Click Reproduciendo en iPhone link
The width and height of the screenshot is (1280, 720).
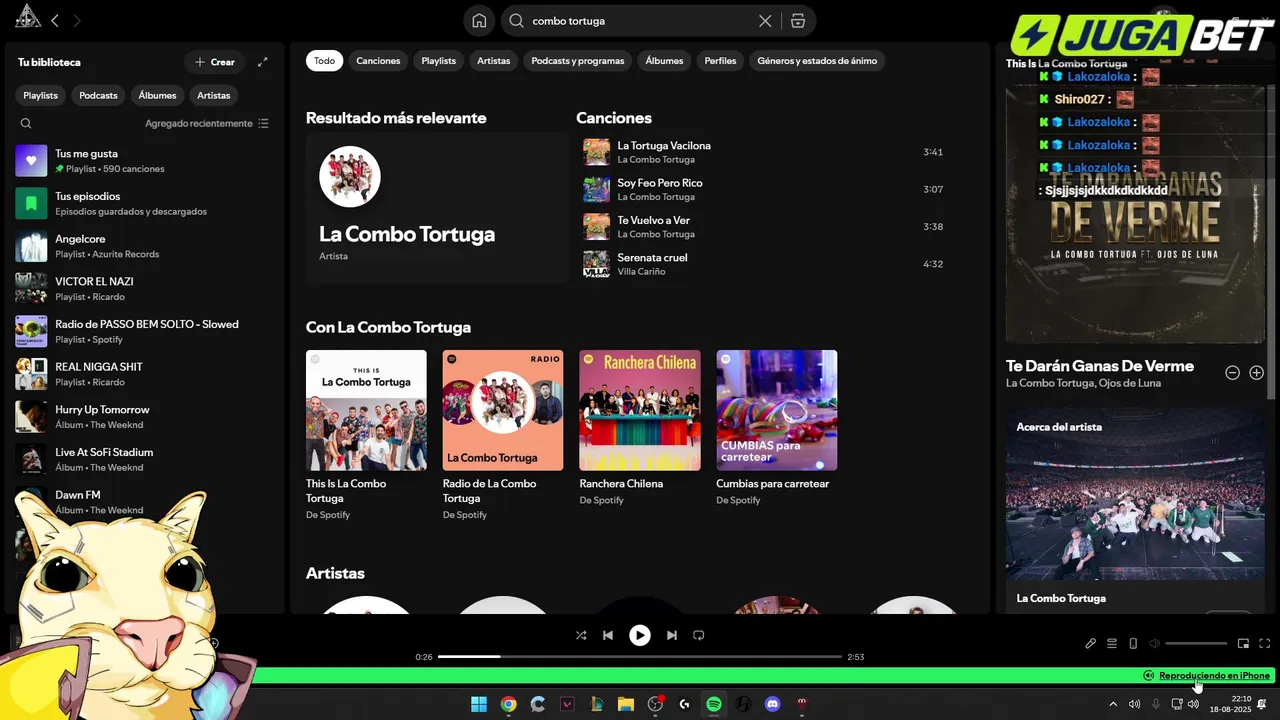pos(1214,676)
